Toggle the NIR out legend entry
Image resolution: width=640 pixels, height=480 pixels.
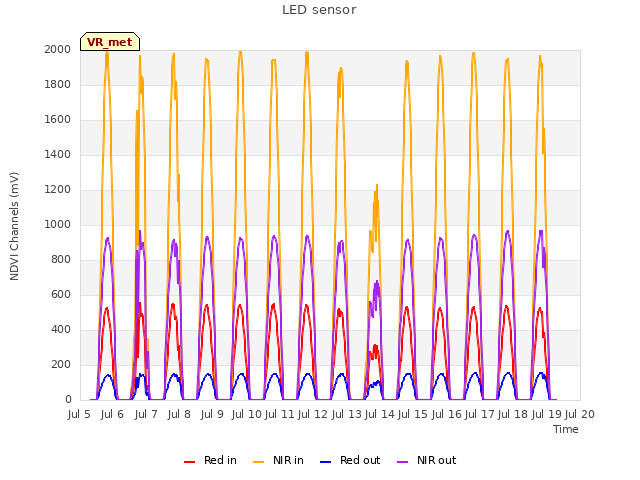point(427,460)
